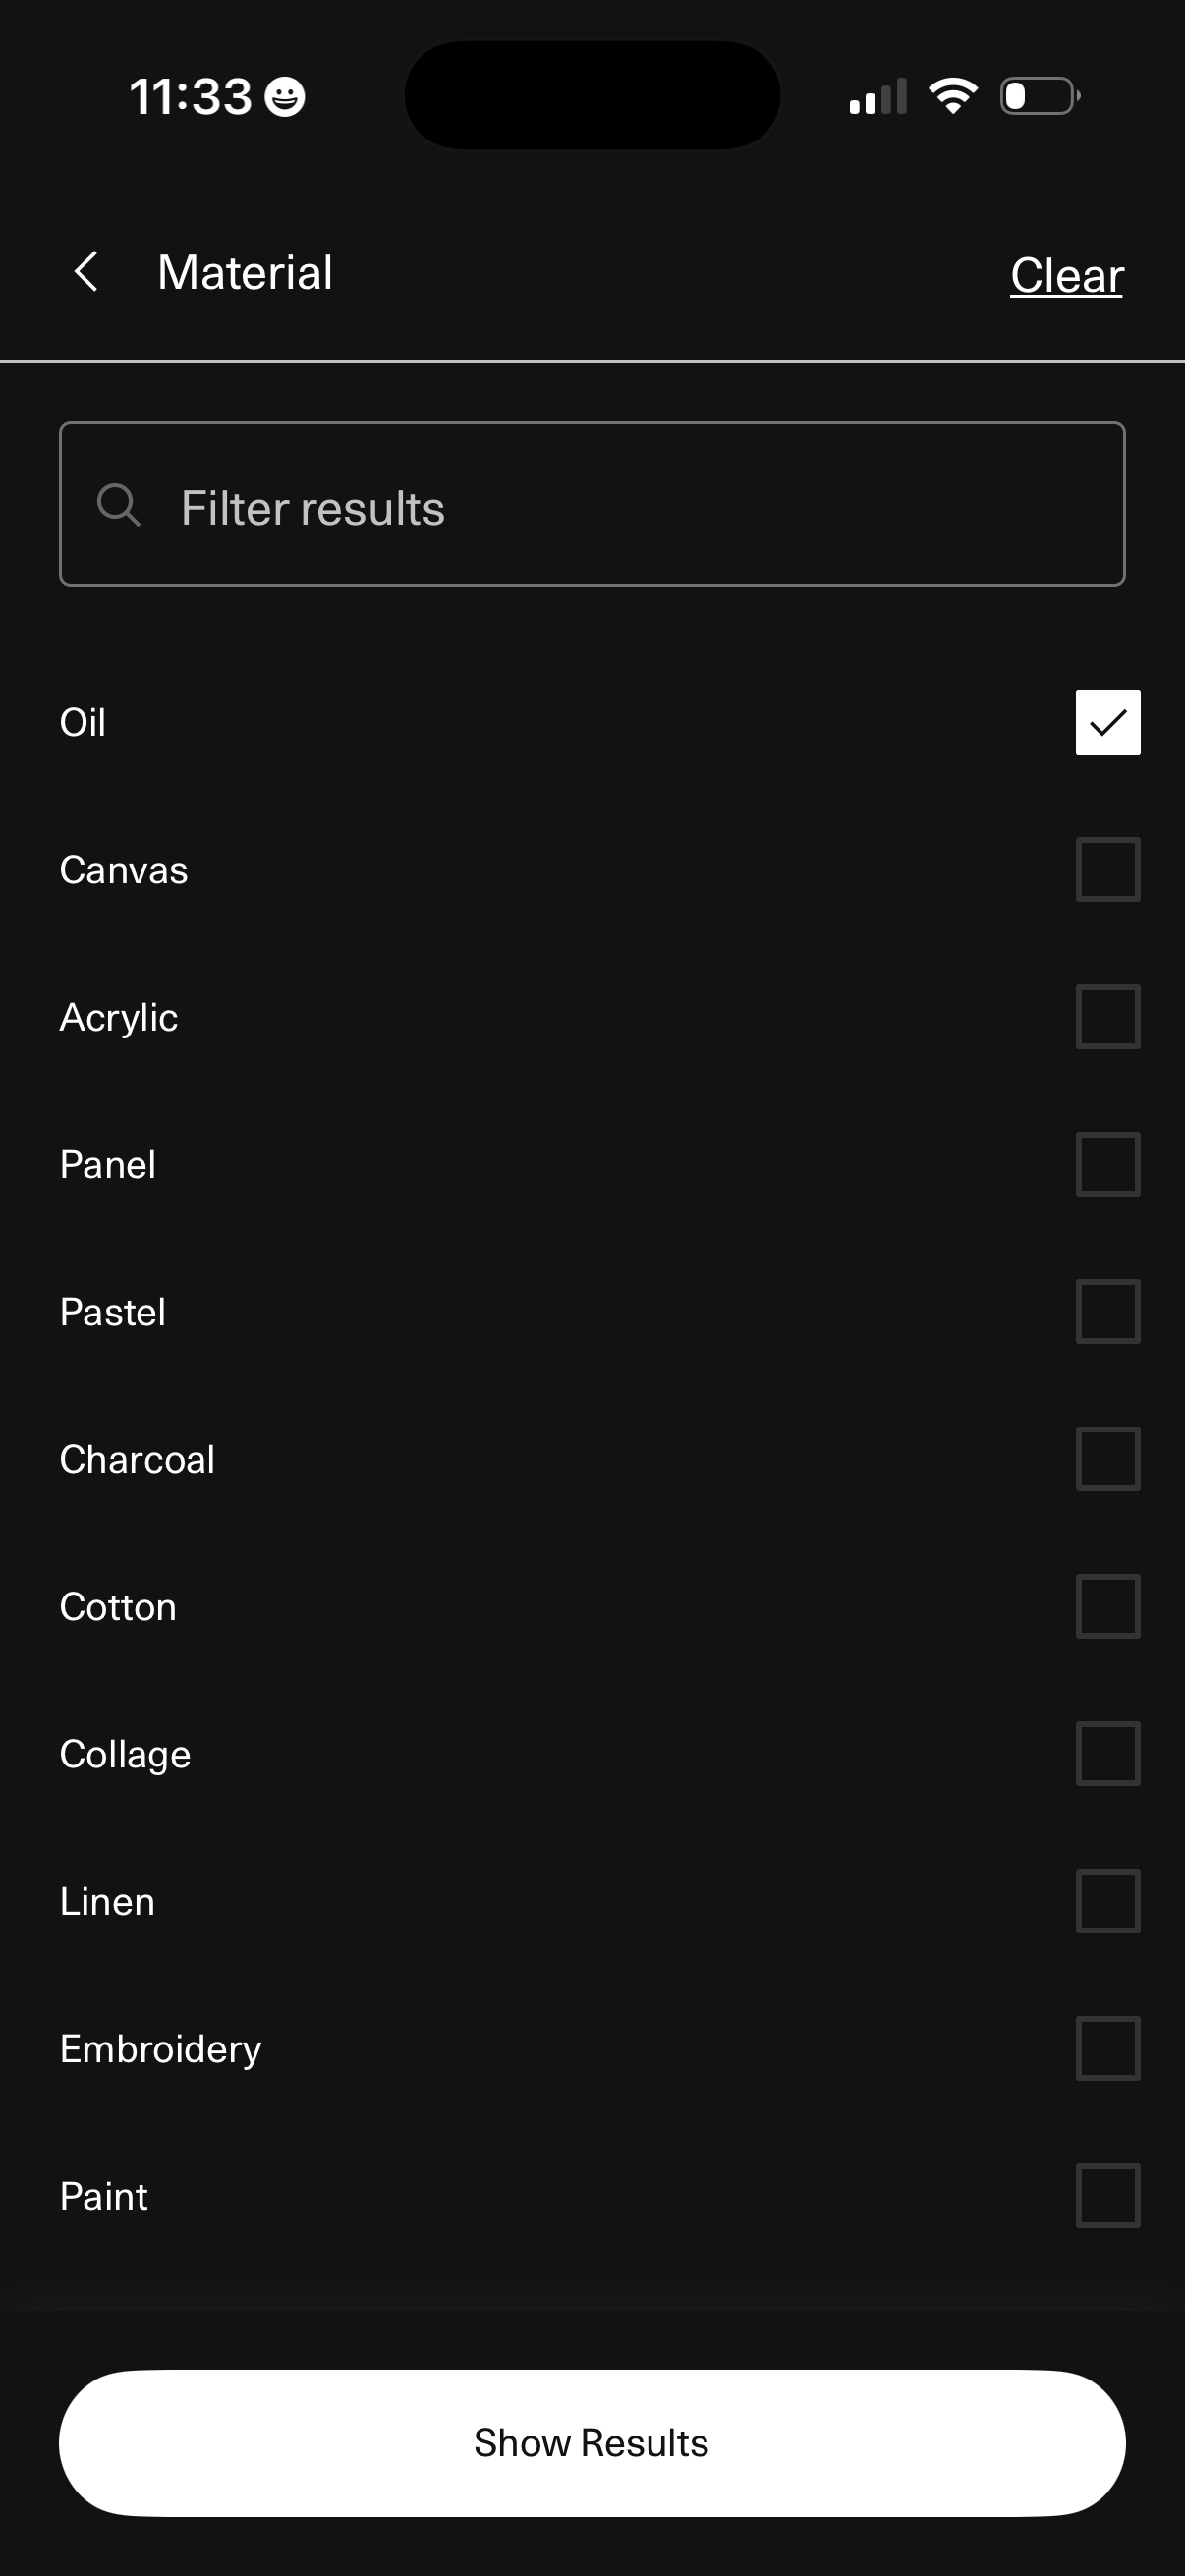Check the Canvas checkbox
This screenshot has height=2576, width=1185.
pyautogui.click(x=1107, y=869)
